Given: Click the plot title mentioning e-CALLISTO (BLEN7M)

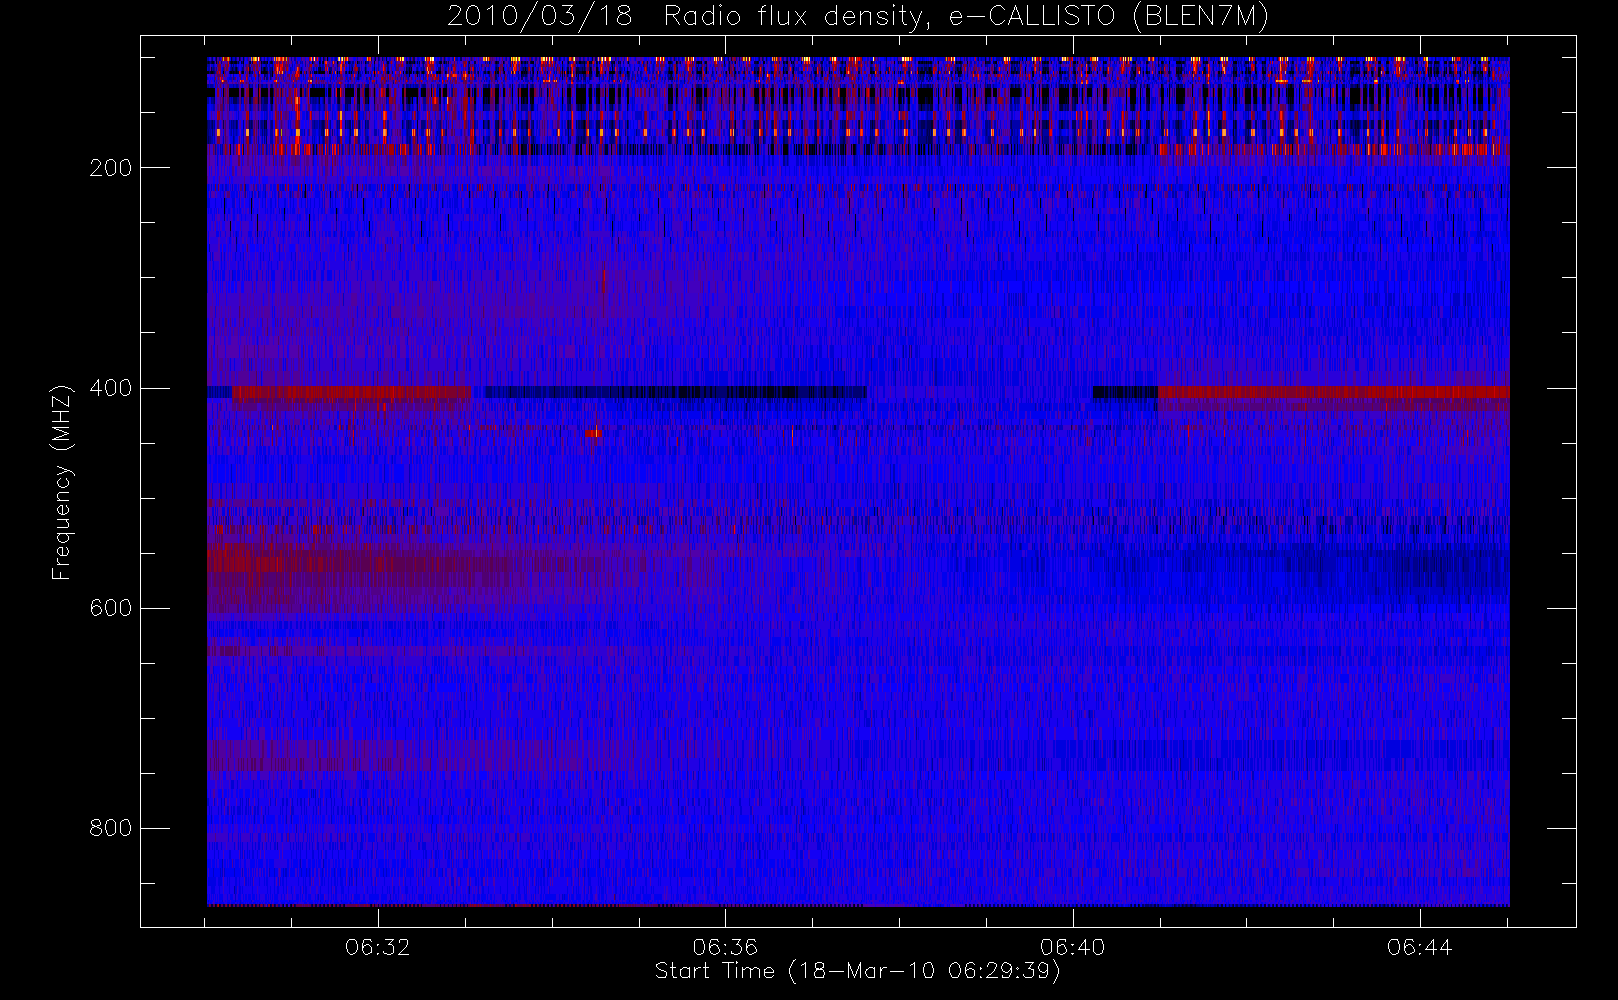Looking at the screenshot, I should [858, 17].
